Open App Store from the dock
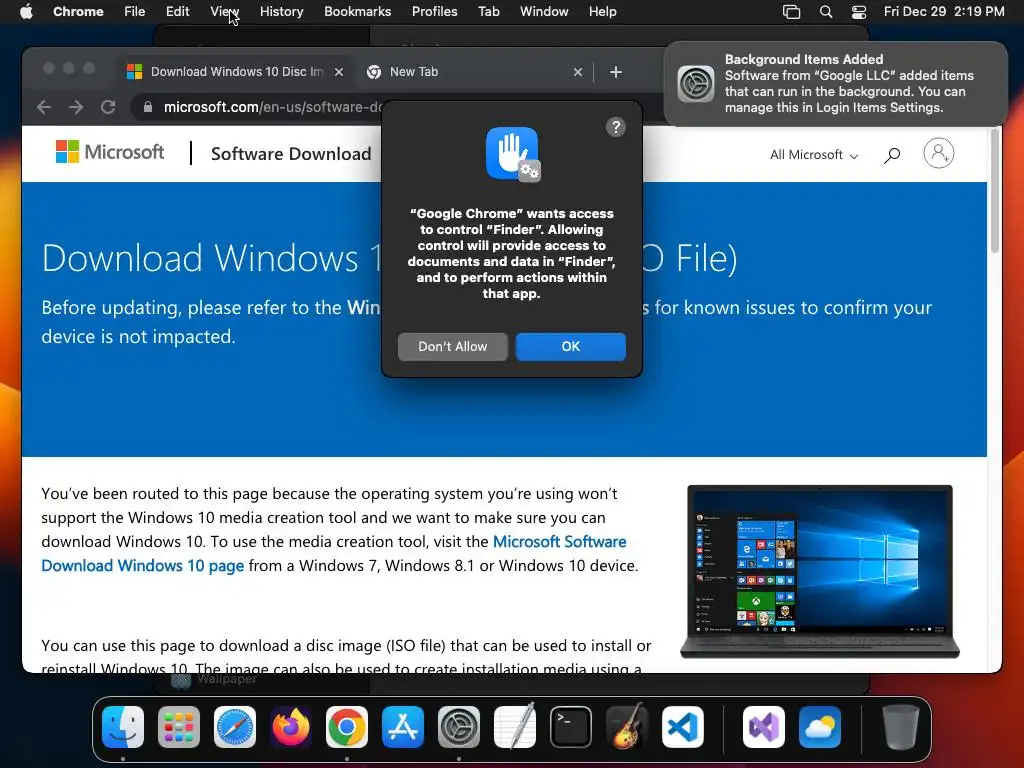1024x768 pixels. 403,727
